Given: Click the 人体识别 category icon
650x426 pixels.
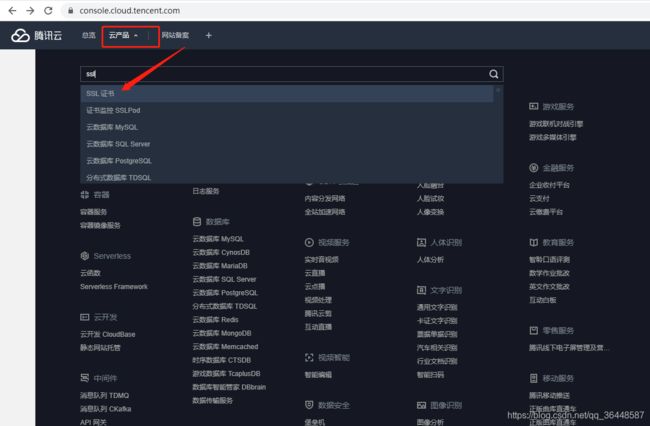Looking at the screenshot, I should (421, 242).
